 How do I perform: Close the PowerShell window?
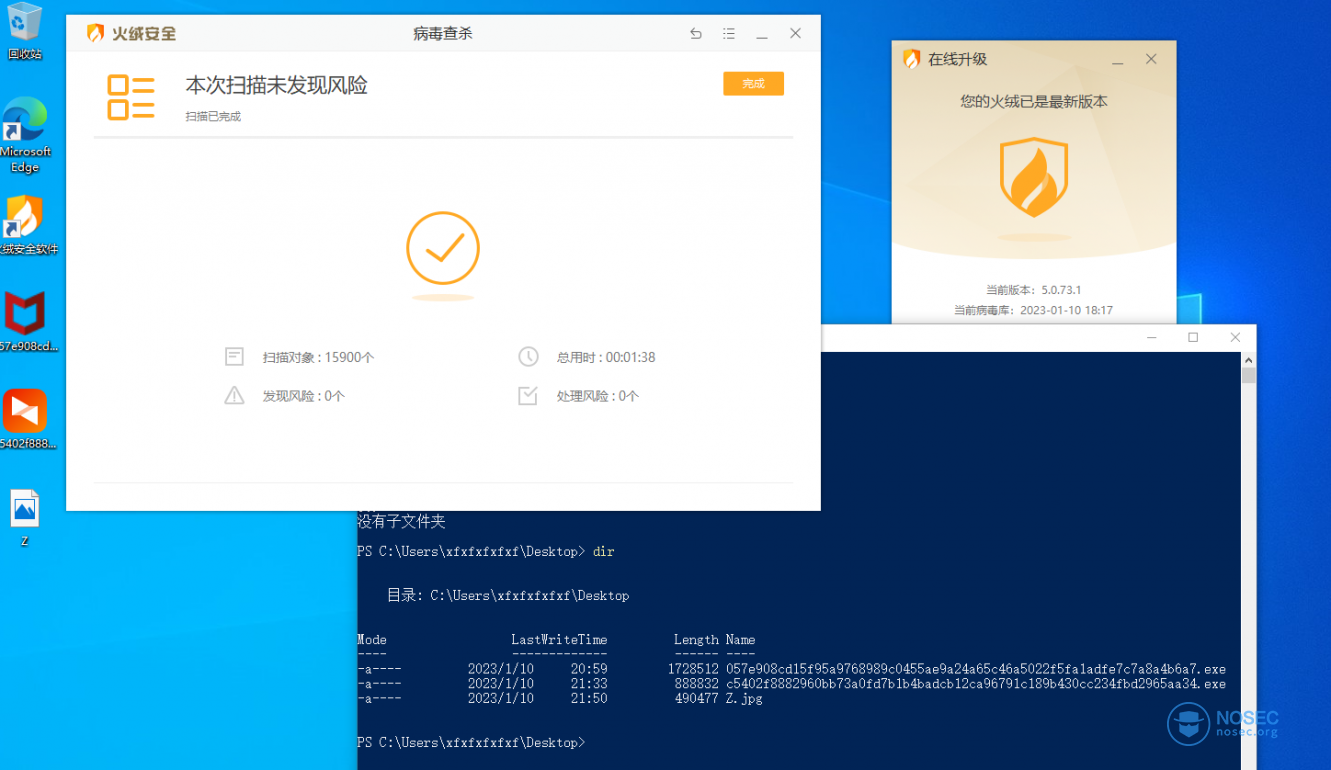(1235, 338)
